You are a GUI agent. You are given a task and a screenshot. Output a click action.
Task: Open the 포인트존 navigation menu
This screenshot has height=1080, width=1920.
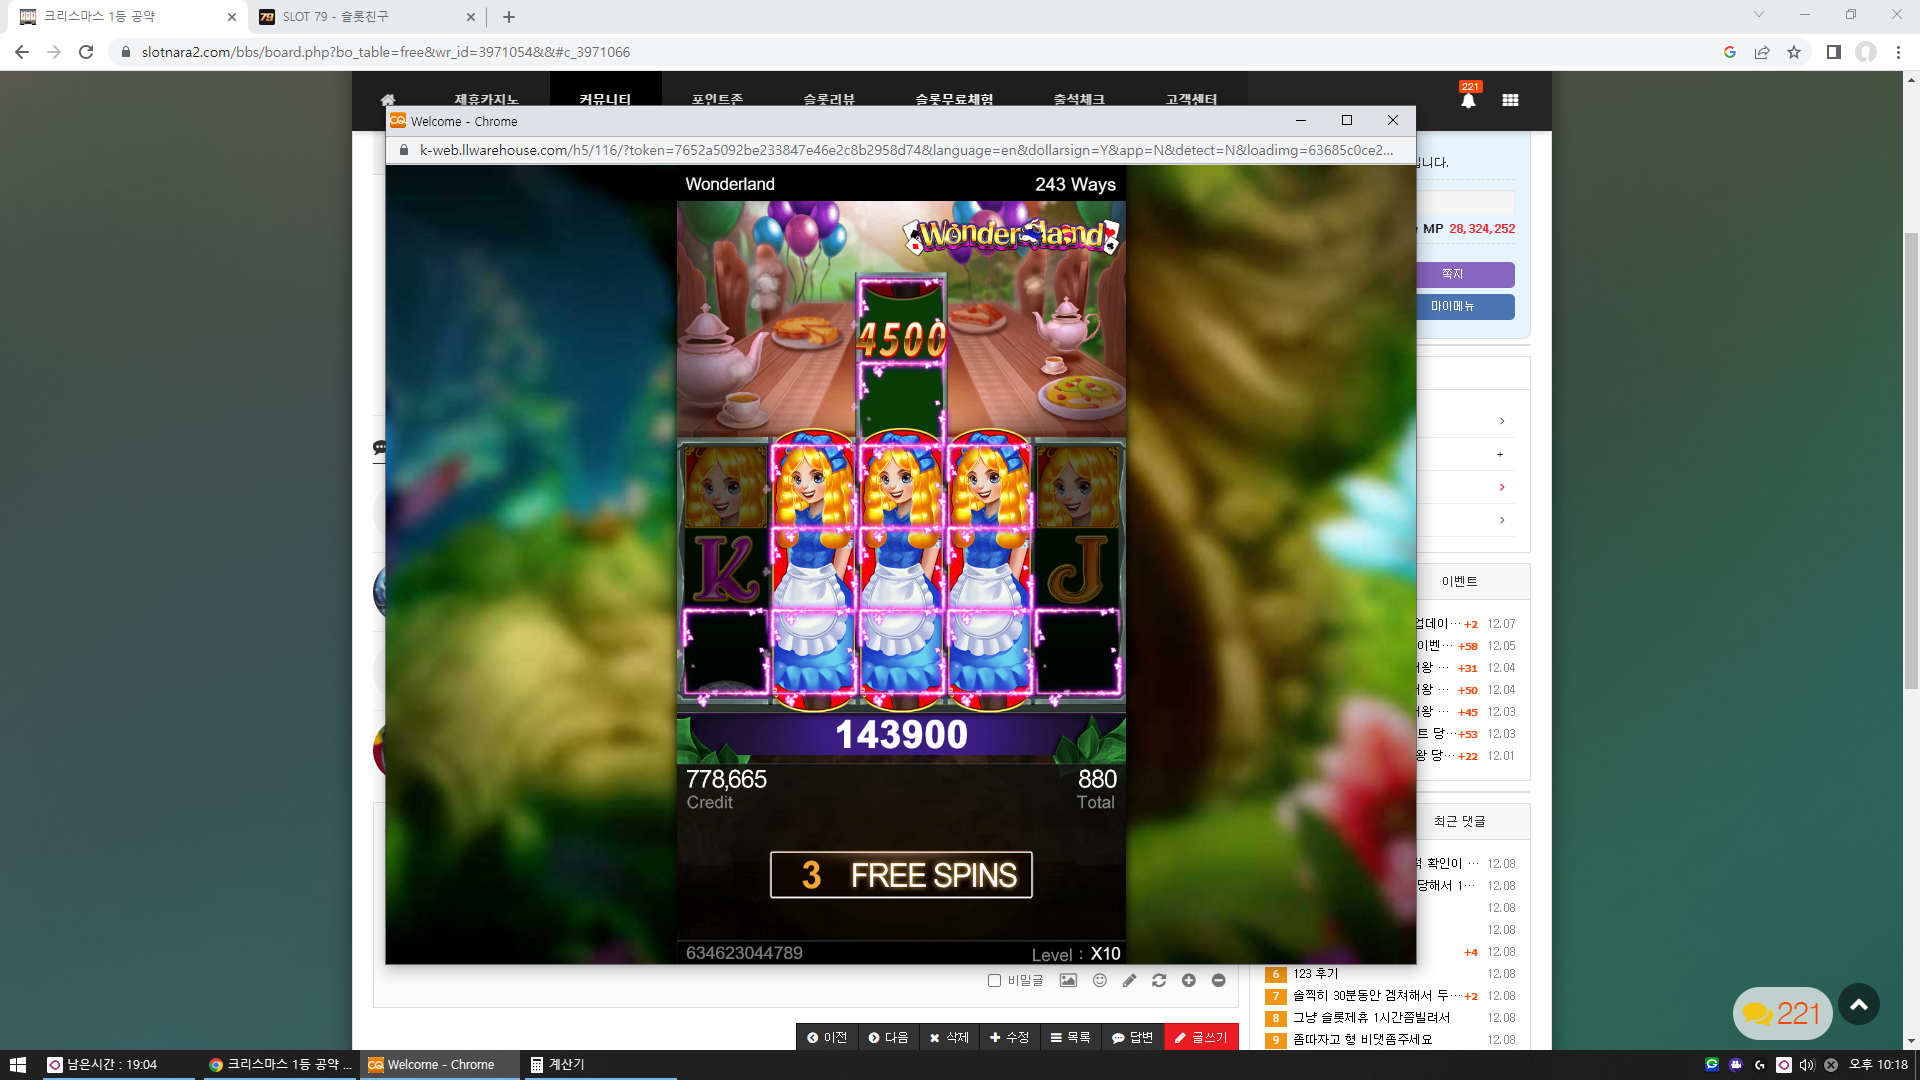point(717,99)
